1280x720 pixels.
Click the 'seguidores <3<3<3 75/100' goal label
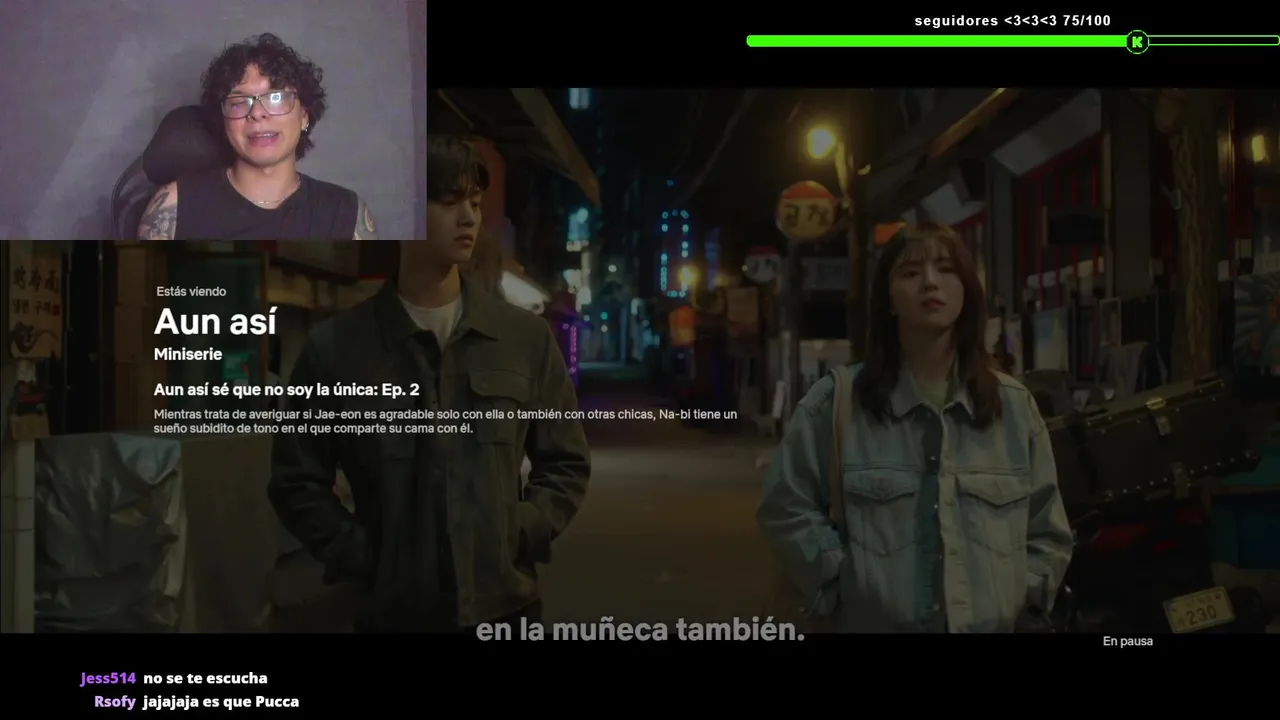tap(1013, 21)
